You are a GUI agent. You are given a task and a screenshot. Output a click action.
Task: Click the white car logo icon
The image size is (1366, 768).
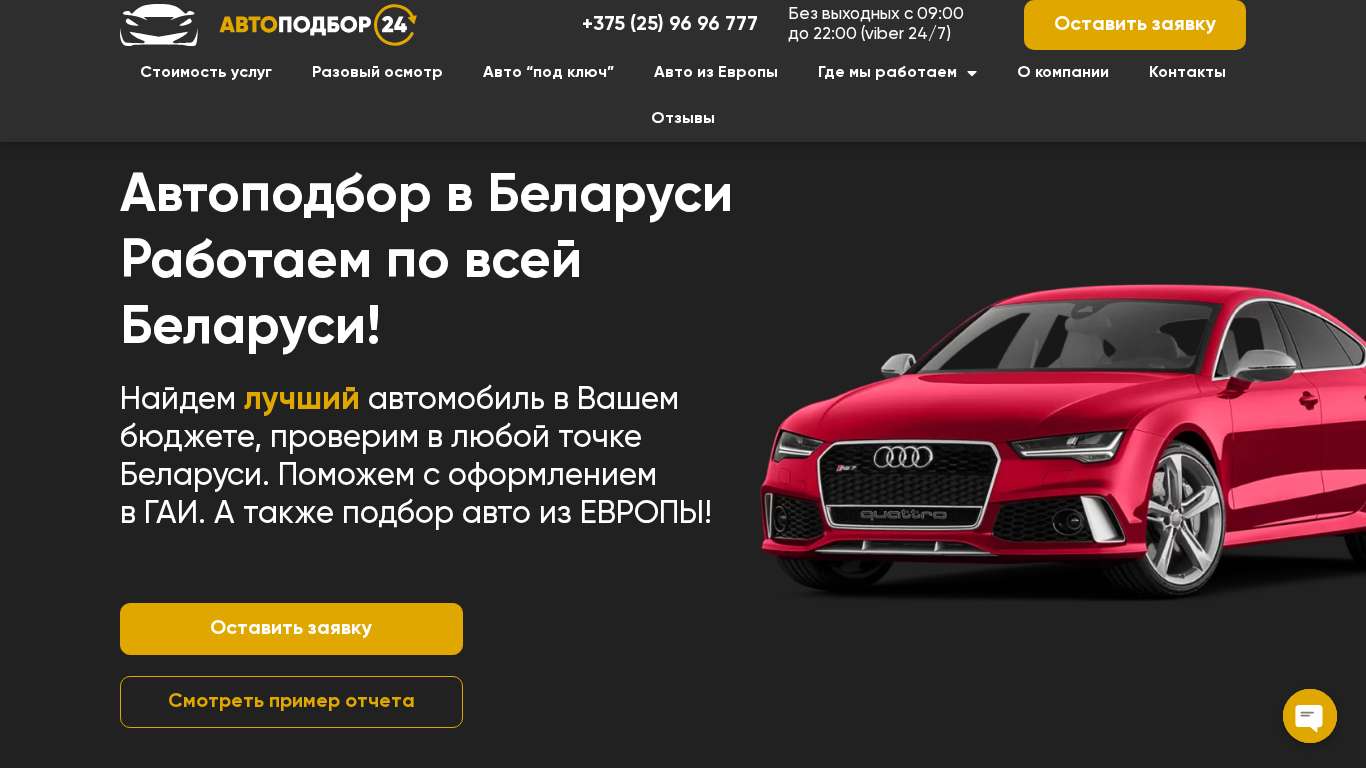[x=159, y=24]
